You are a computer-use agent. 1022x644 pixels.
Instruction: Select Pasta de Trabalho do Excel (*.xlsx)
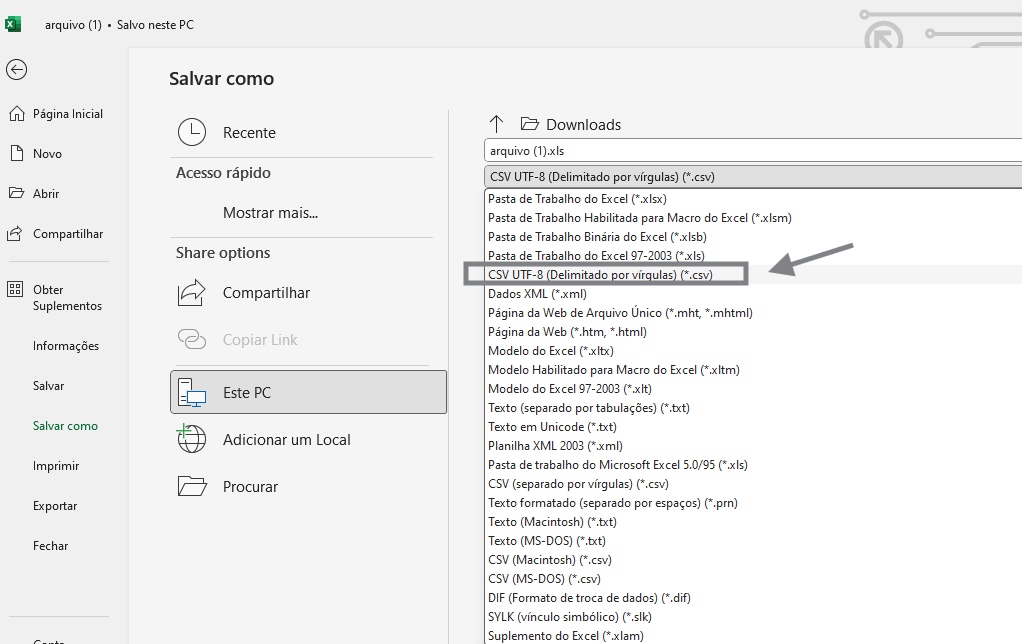click(x=577, y=199)
